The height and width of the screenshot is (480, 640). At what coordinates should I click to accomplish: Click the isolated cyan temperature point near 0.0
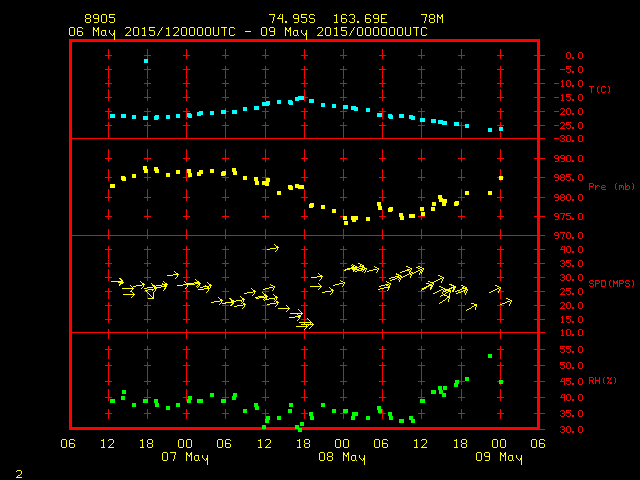(x=146, y=61)
